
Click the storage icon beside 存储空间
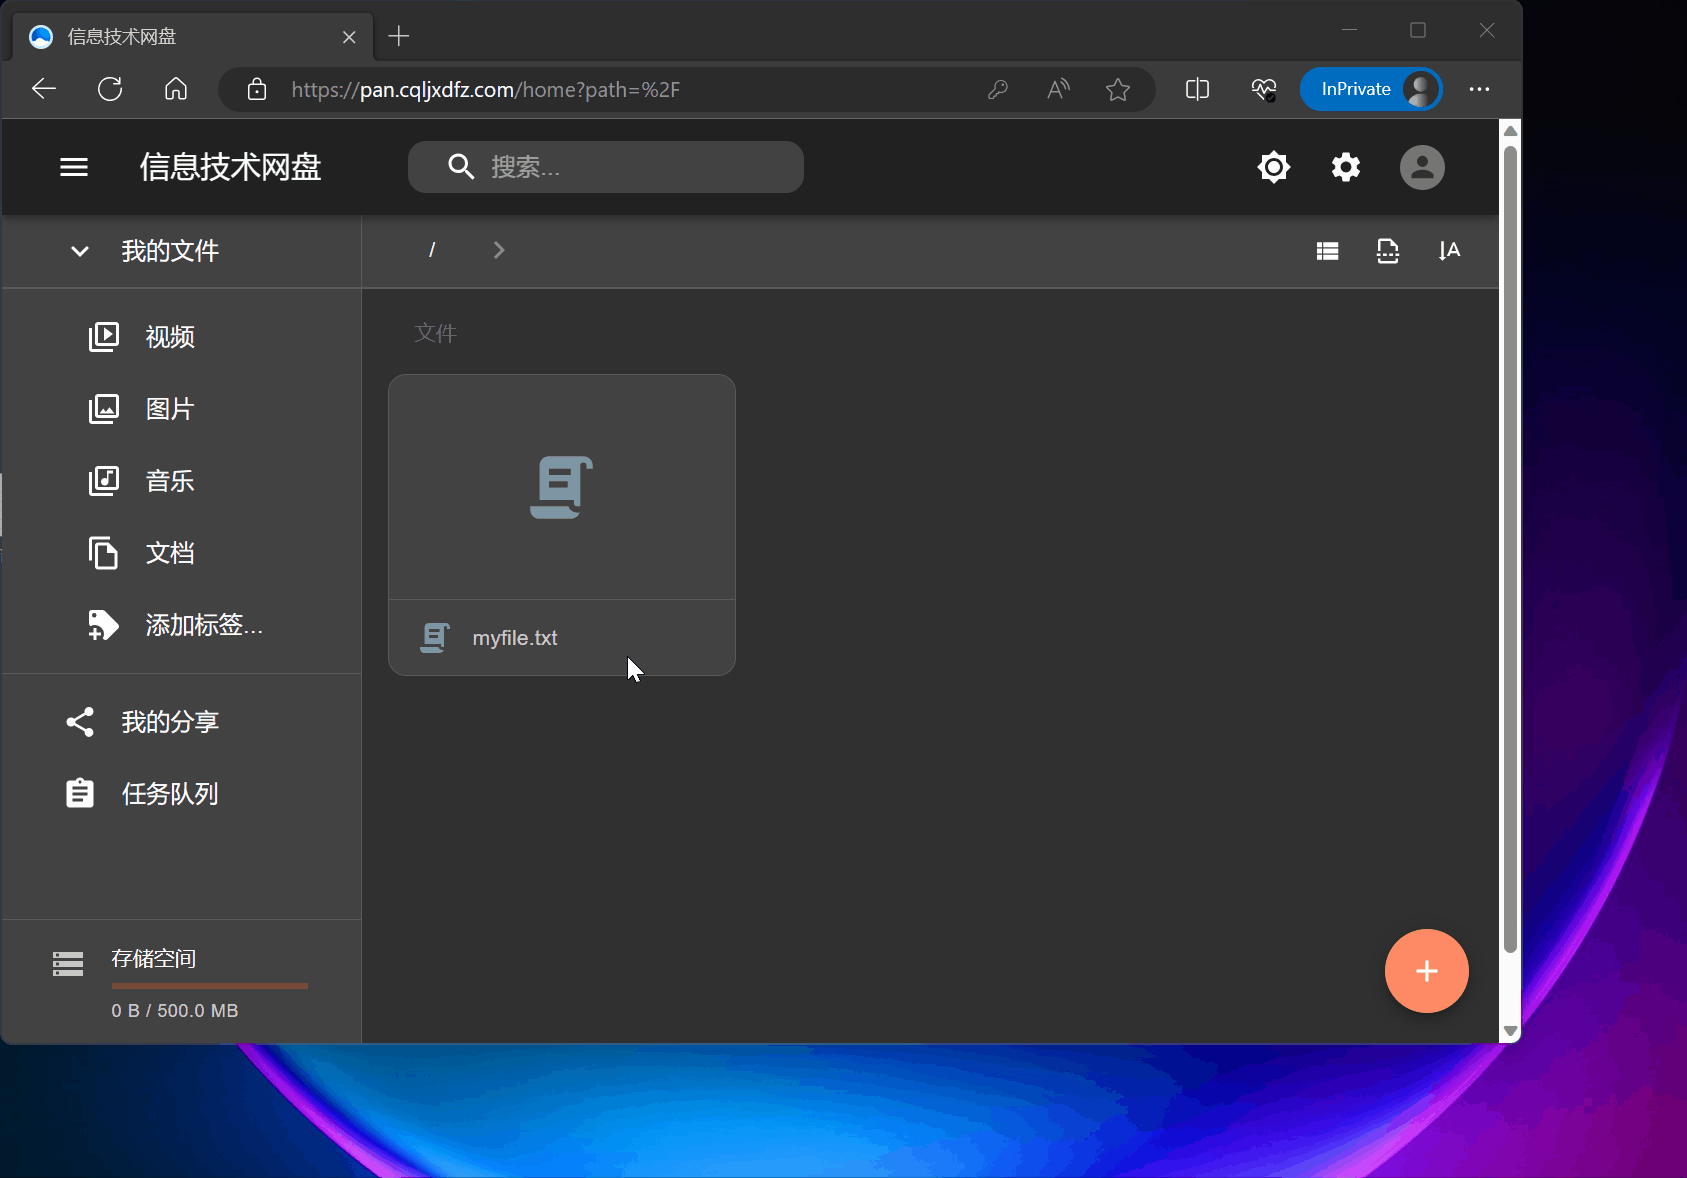tap(68, 964)
